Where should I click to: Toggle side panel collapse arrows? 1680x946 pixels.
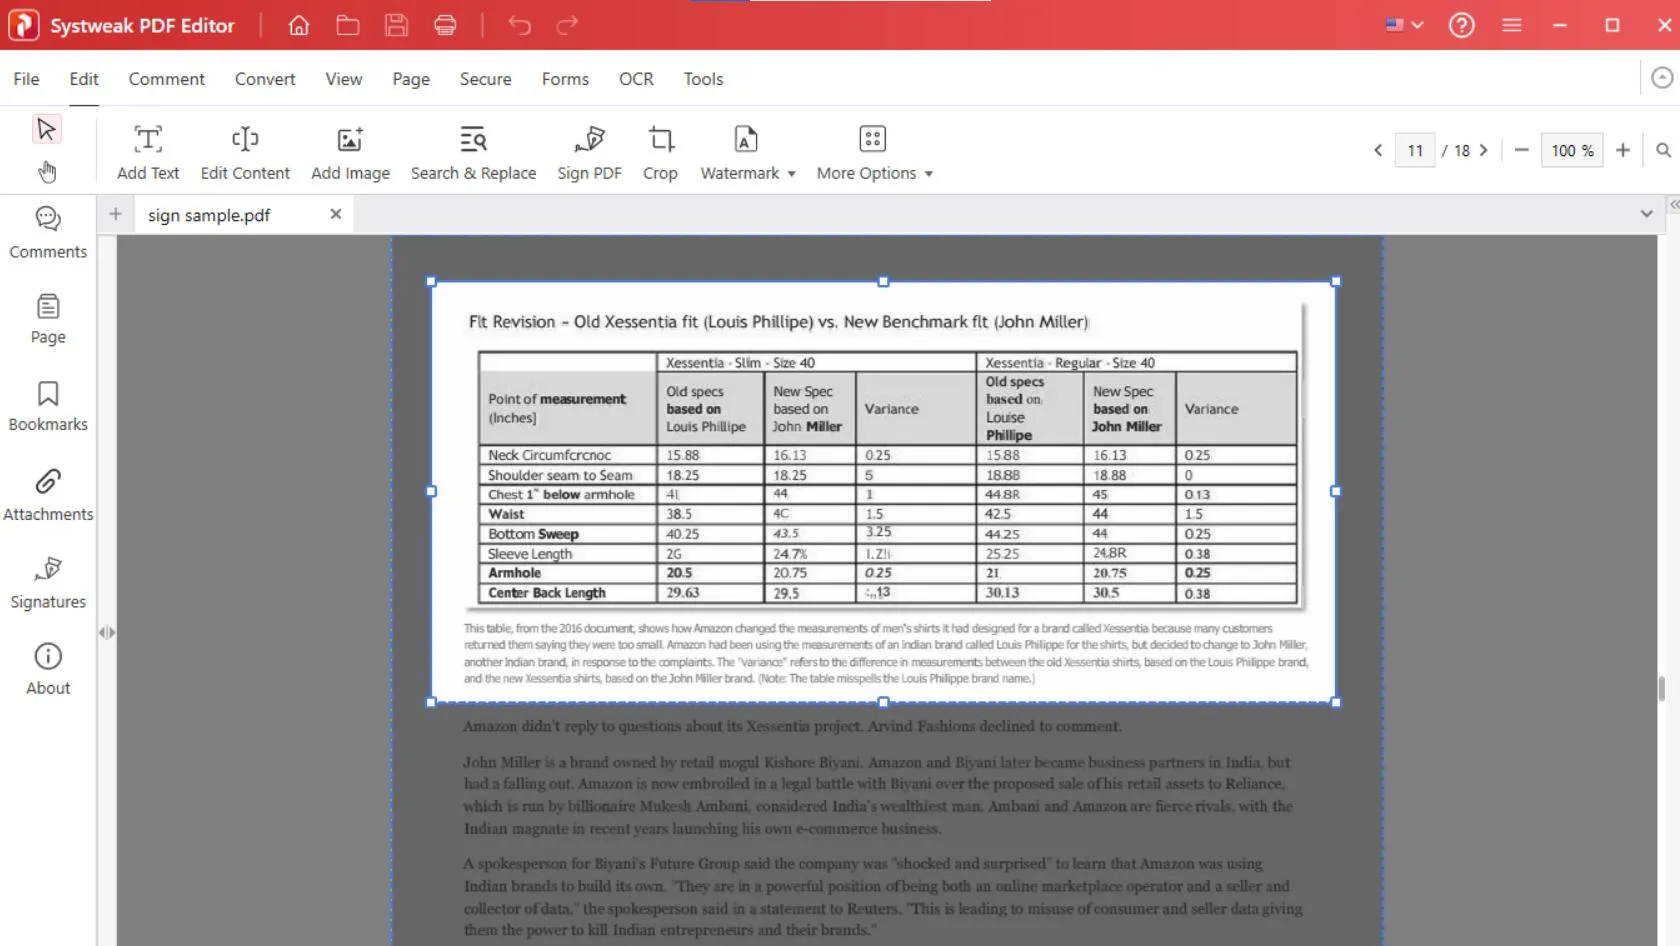tap(107, 633)
